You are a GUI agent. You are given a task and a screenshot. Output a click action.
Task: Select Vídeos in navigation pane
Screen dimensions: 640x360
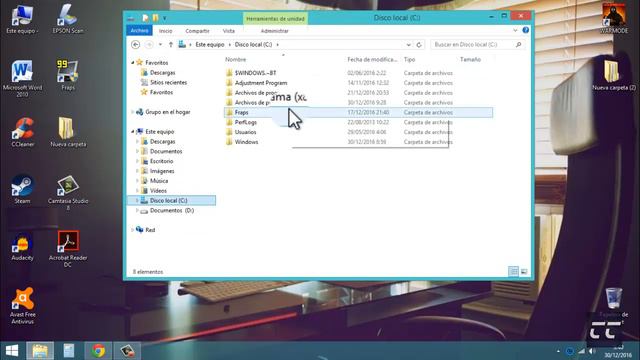[154, 191]
